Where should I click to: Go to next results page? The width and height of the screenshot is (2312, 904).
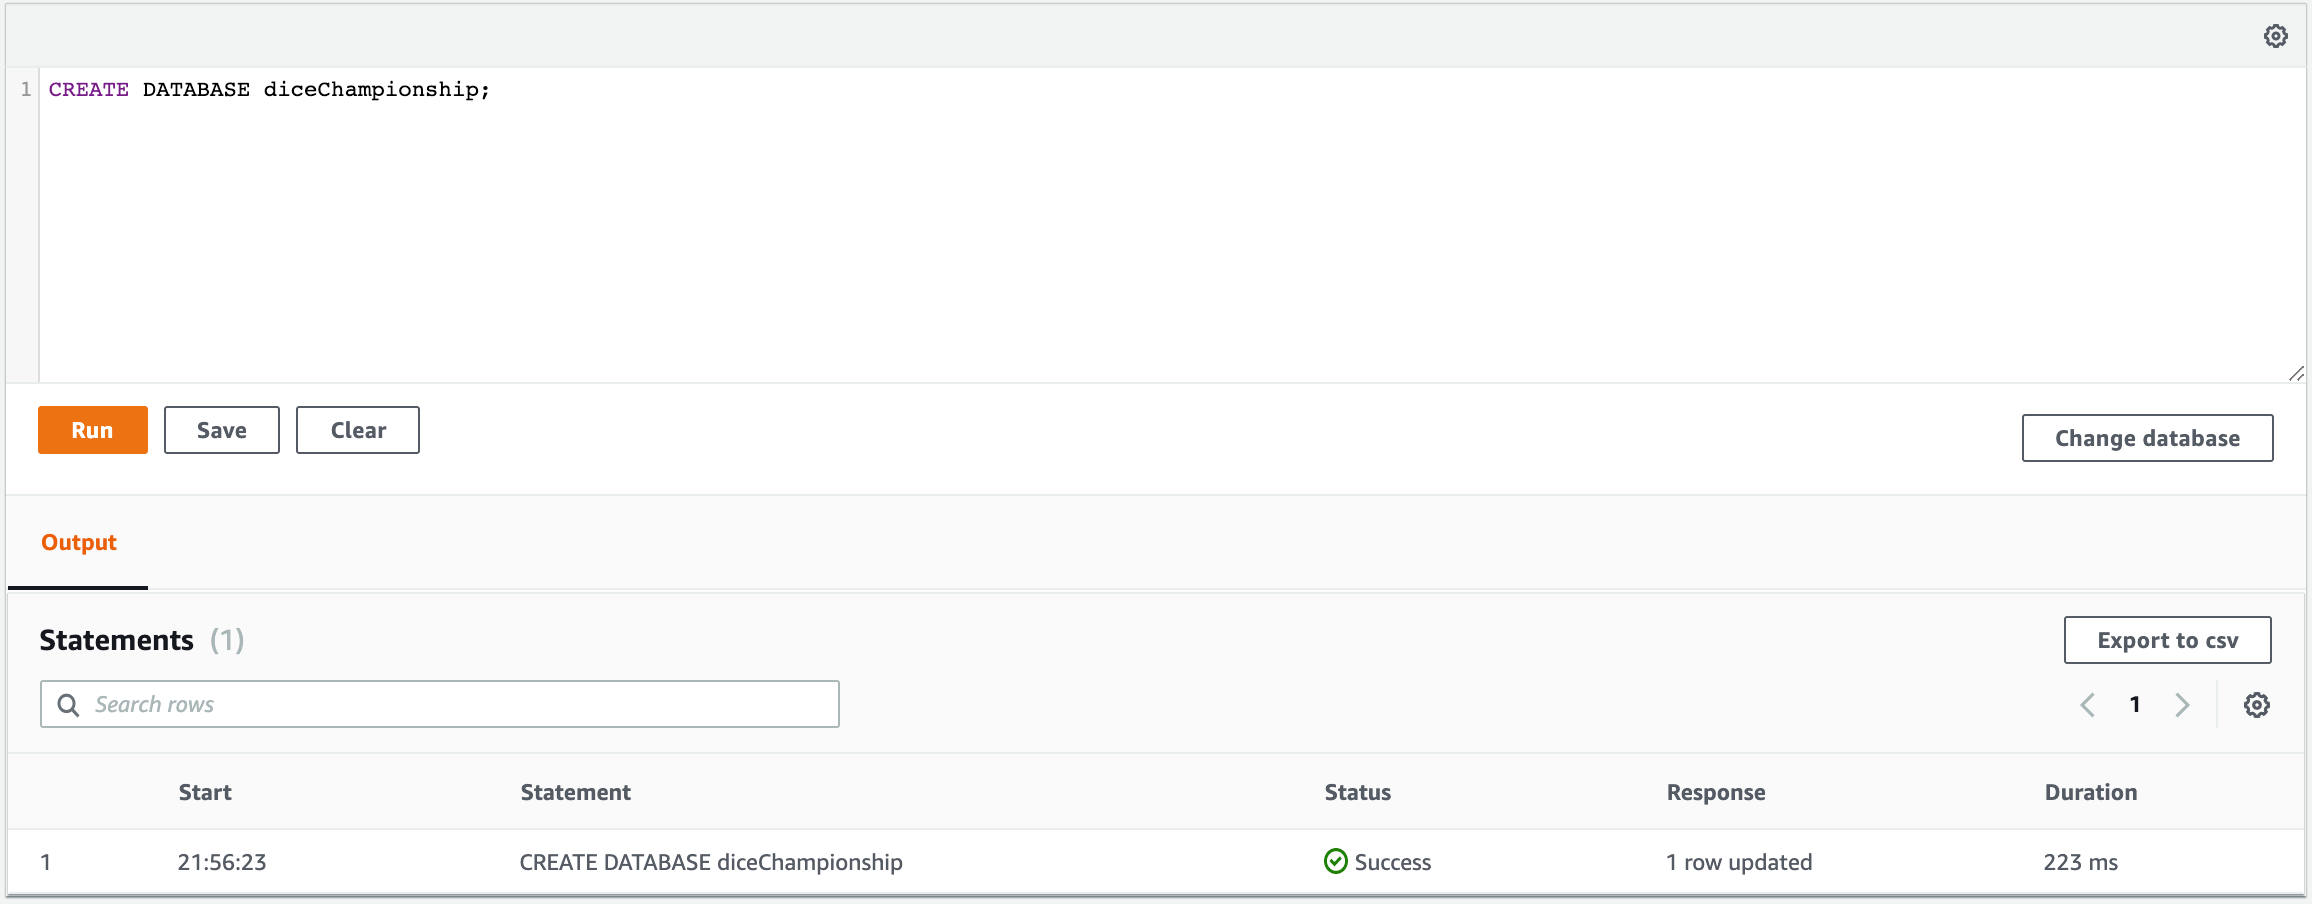click(2182, 705)
